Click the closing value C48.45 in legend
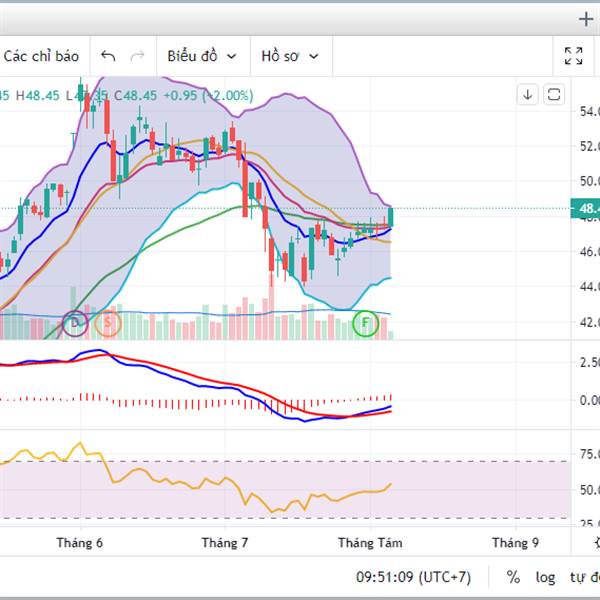 pyautogui.click(x=135, y=95)
